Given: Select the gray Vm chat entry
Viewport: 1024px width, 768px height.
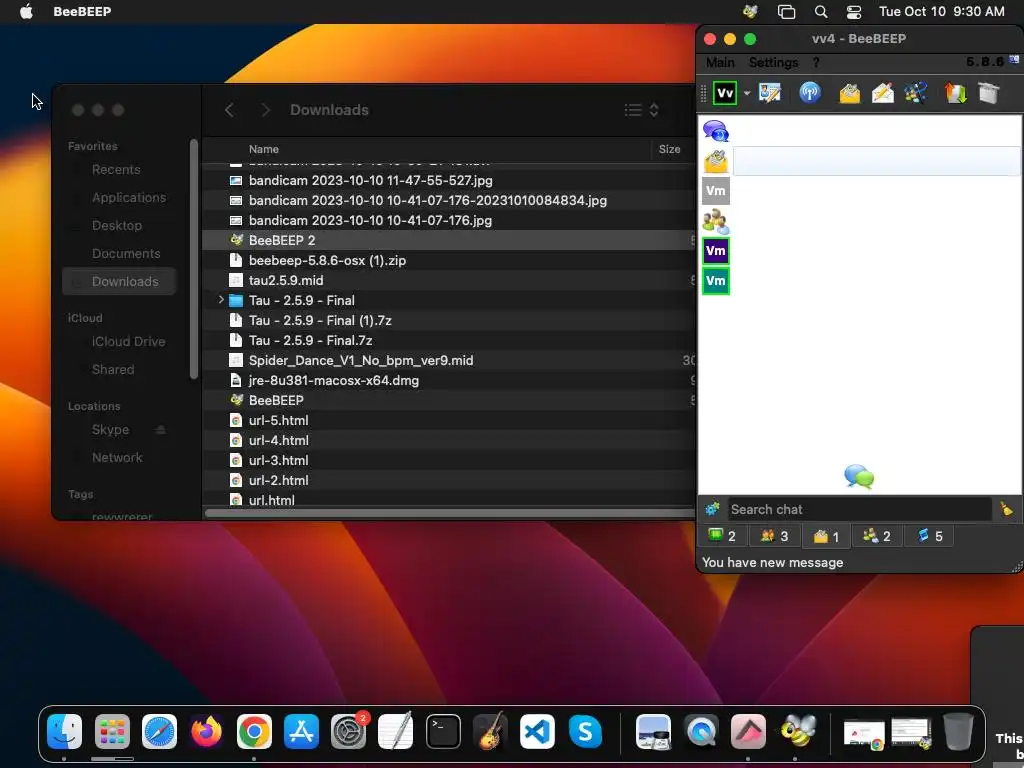Looking at the screenshot, I should coord(716,191).
